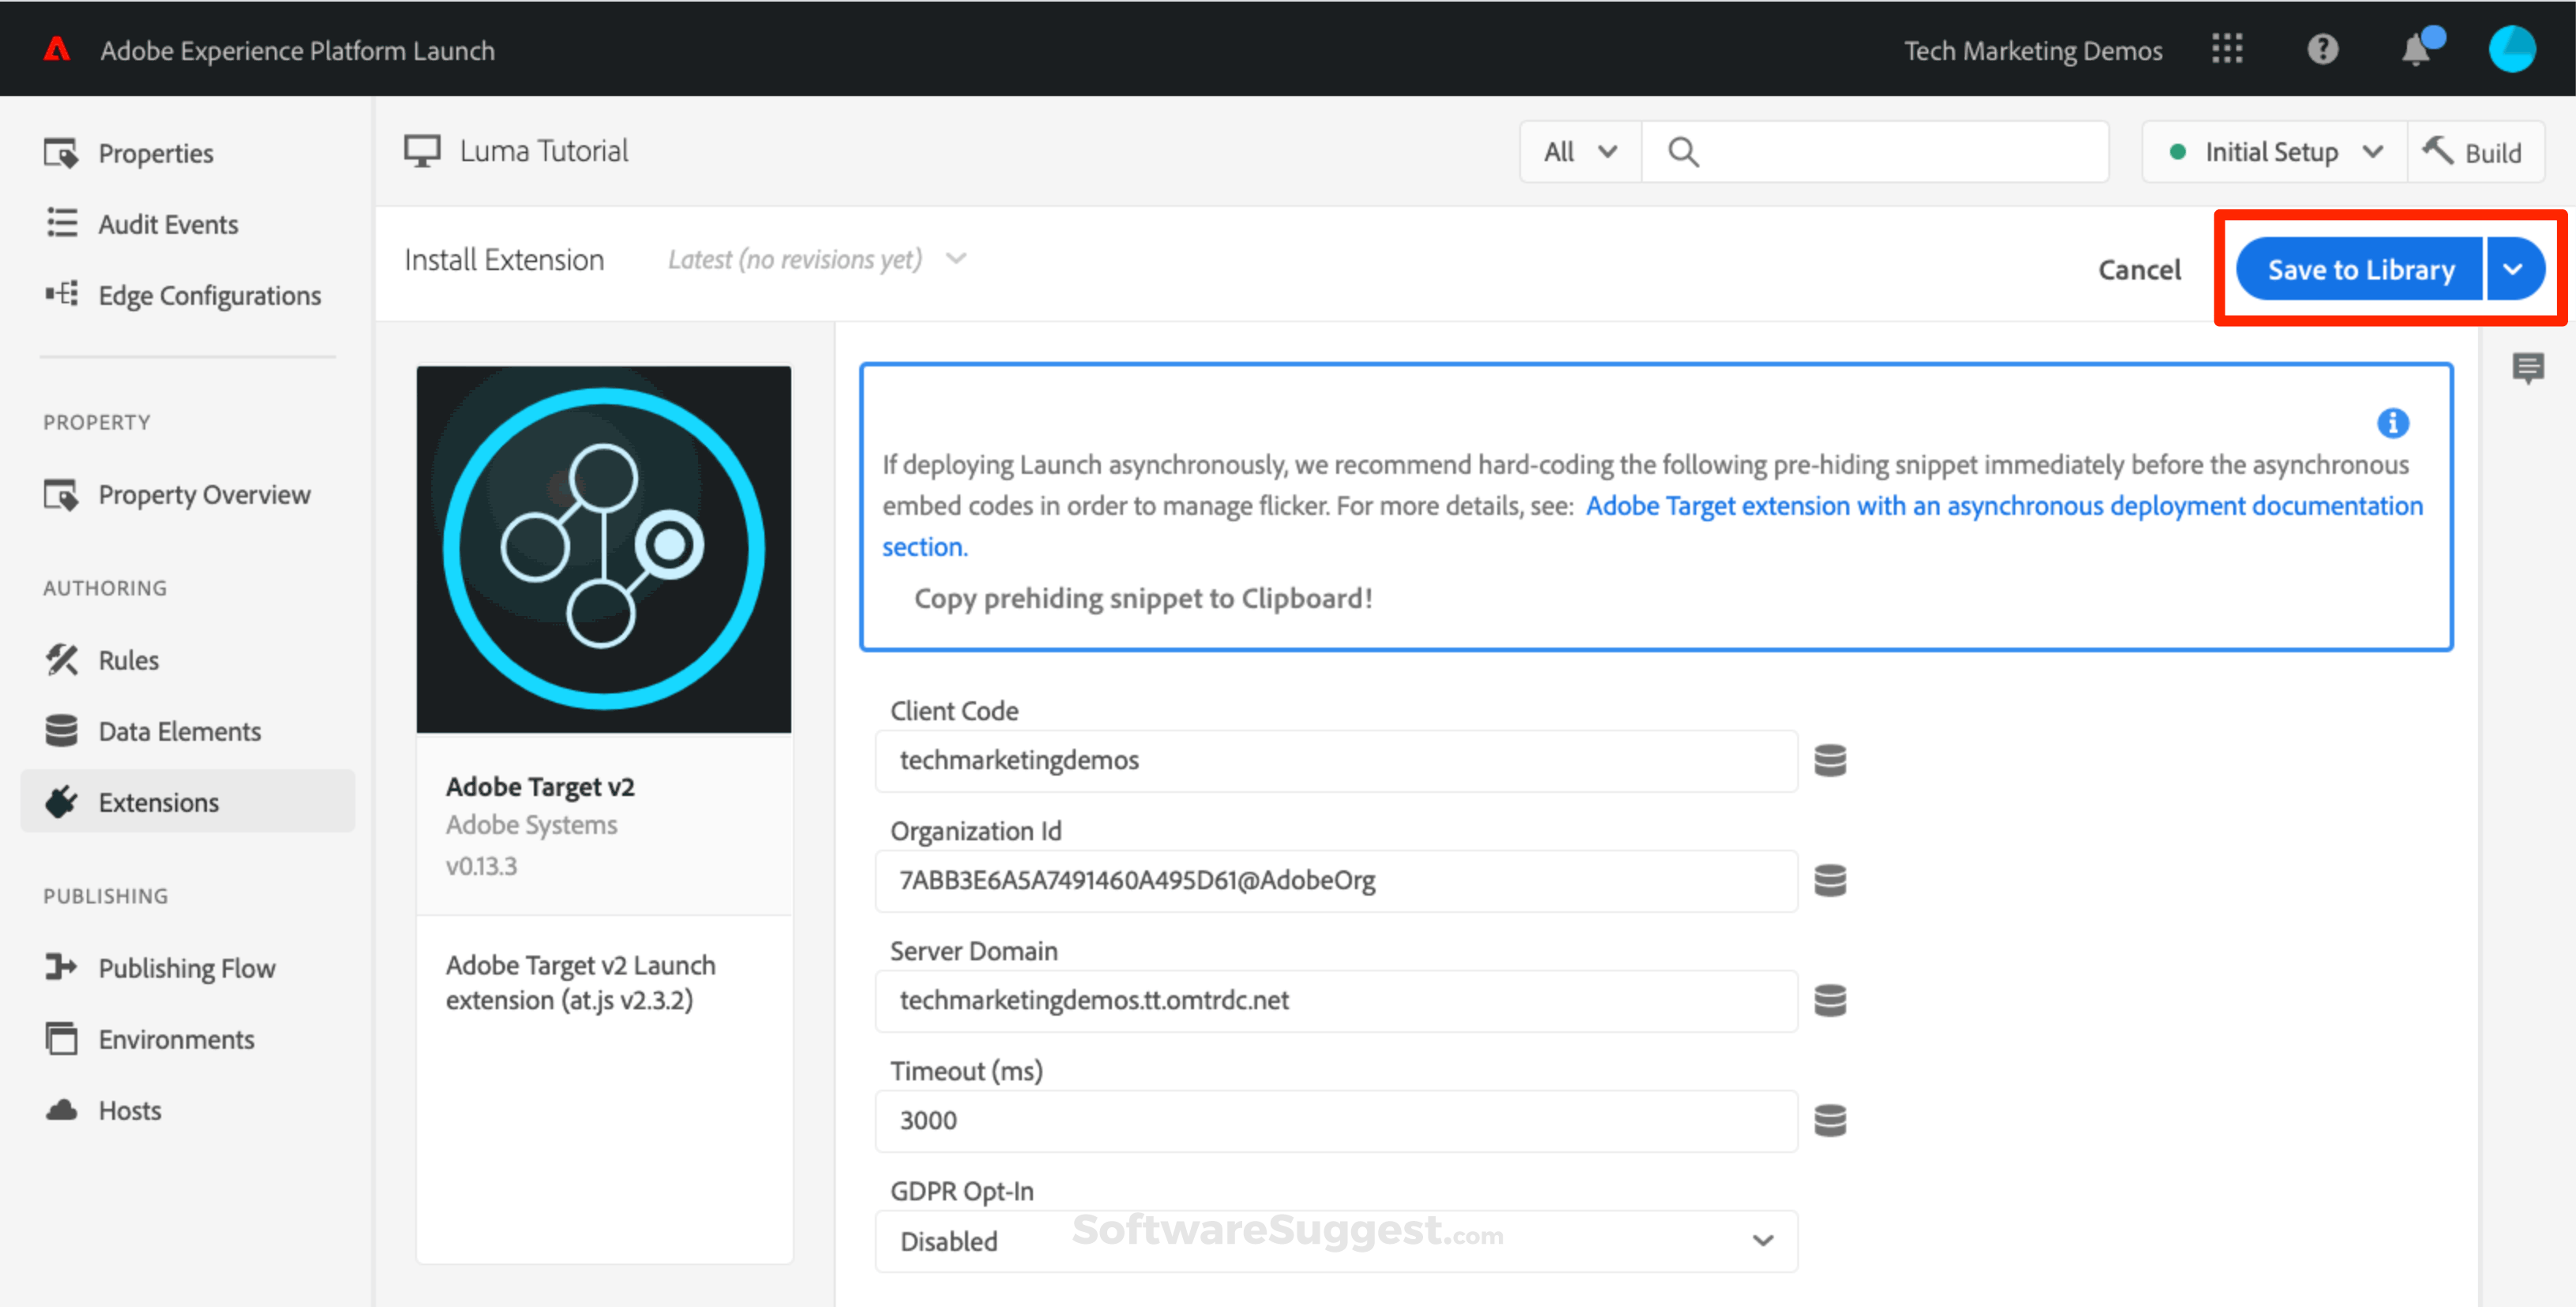Open the Publishing Flow section
2576x1307 pixels.
(x=186, y=967)
